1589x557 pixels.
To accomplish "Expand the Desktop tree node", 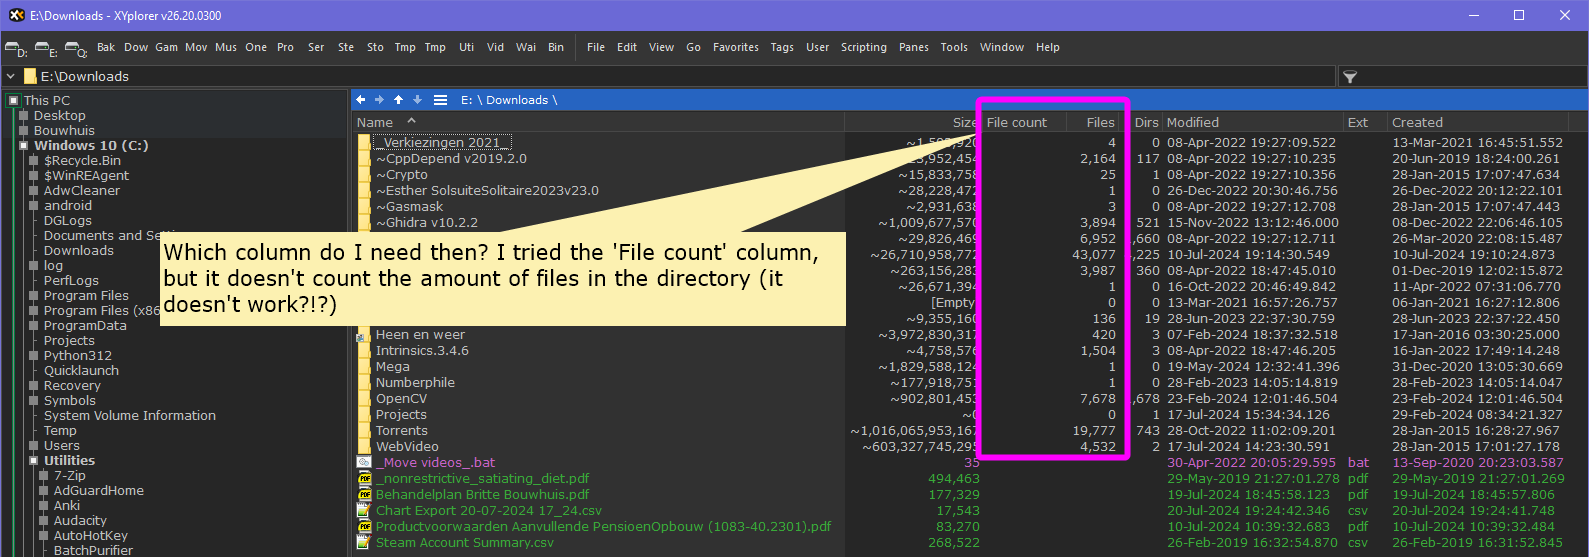I will 23,115.
